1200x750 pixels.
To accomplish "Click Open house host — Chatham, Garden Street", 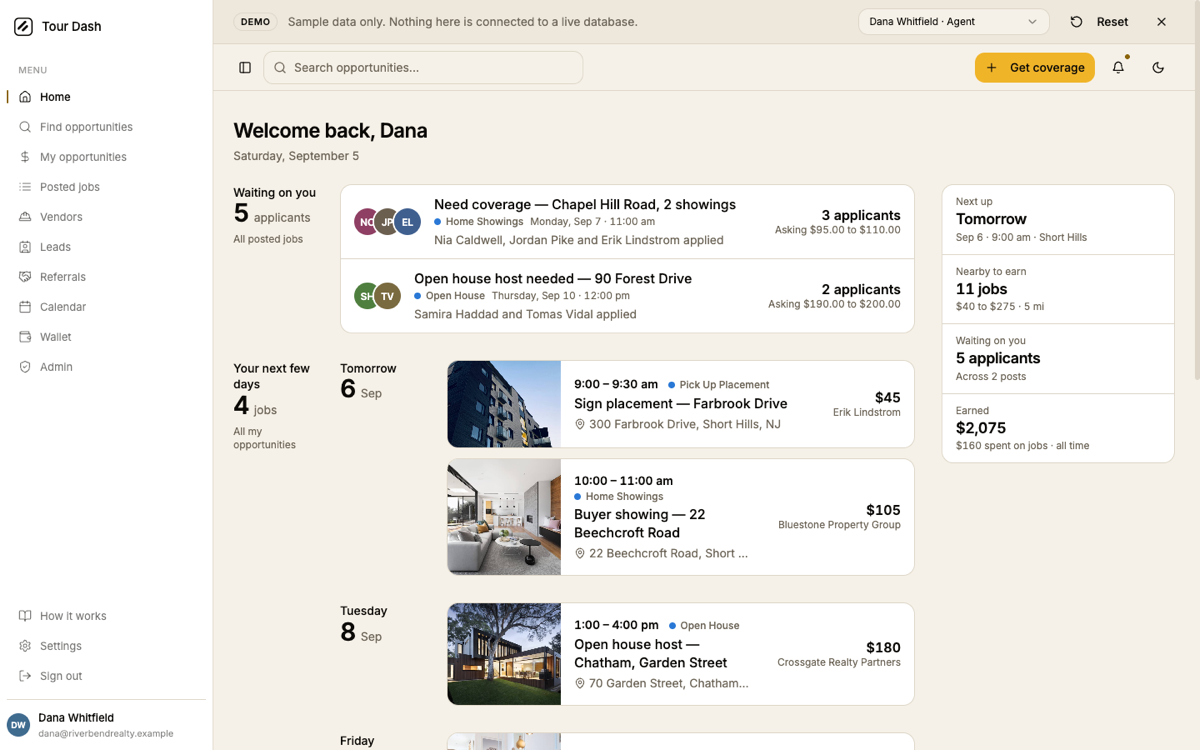I will click(651, 654).
